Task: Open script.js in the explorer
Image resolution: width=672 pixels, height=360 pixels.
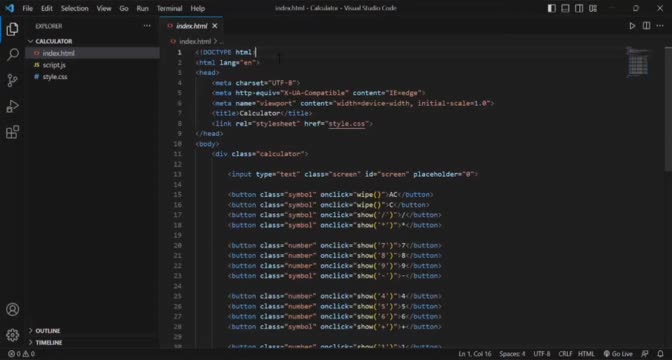Action: click(54, 65)
